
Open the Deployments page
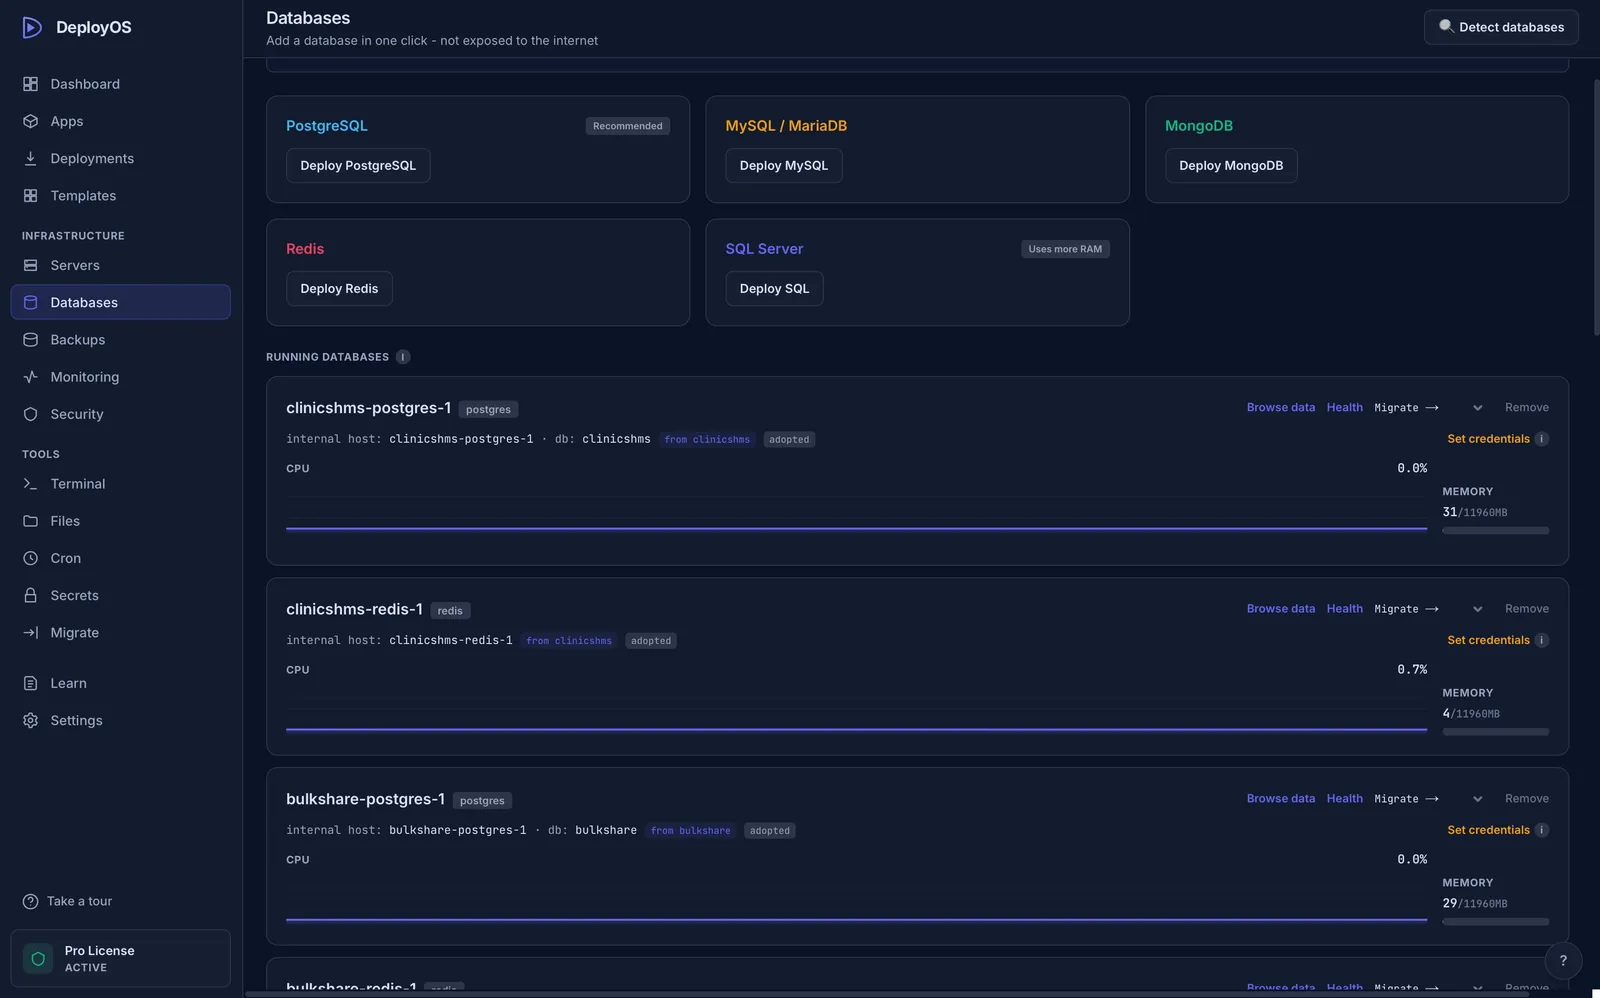(x=120, y=158)
